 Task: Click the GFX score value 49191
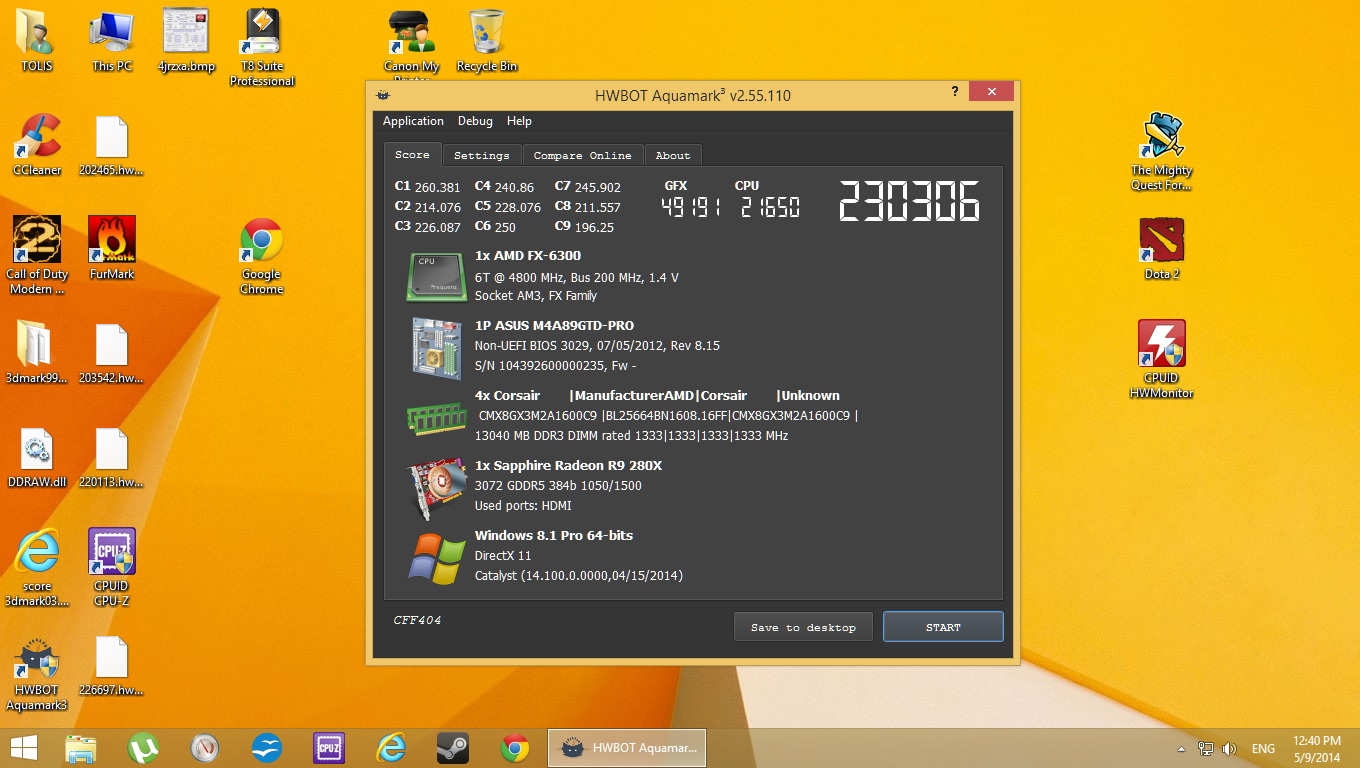pyautogui.click(x=689, y=207)
